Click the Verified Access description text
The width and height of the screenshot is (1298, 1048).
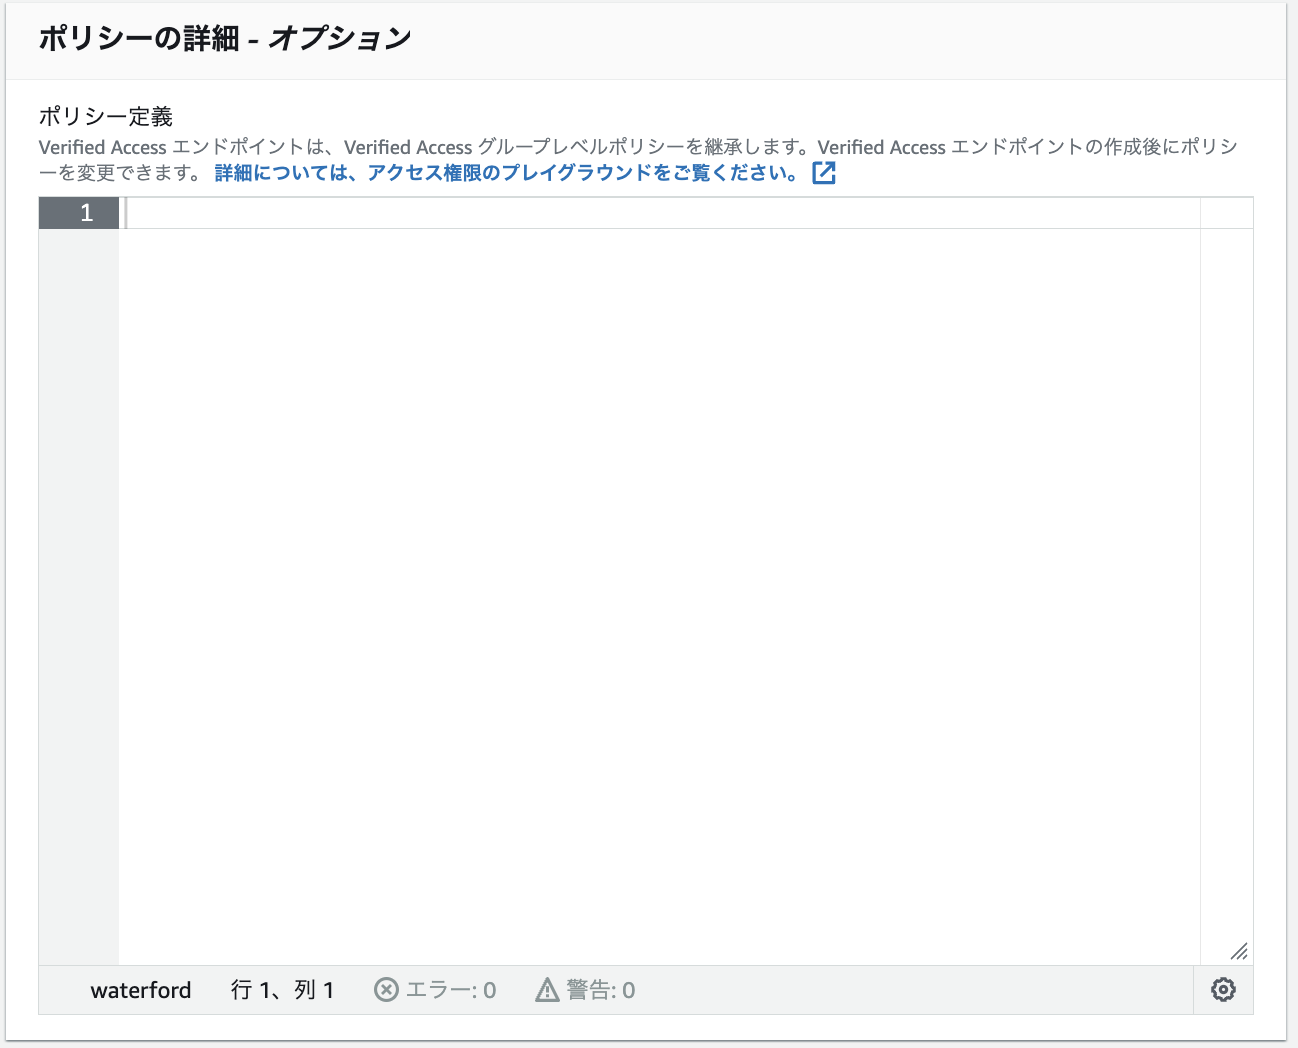600,147
